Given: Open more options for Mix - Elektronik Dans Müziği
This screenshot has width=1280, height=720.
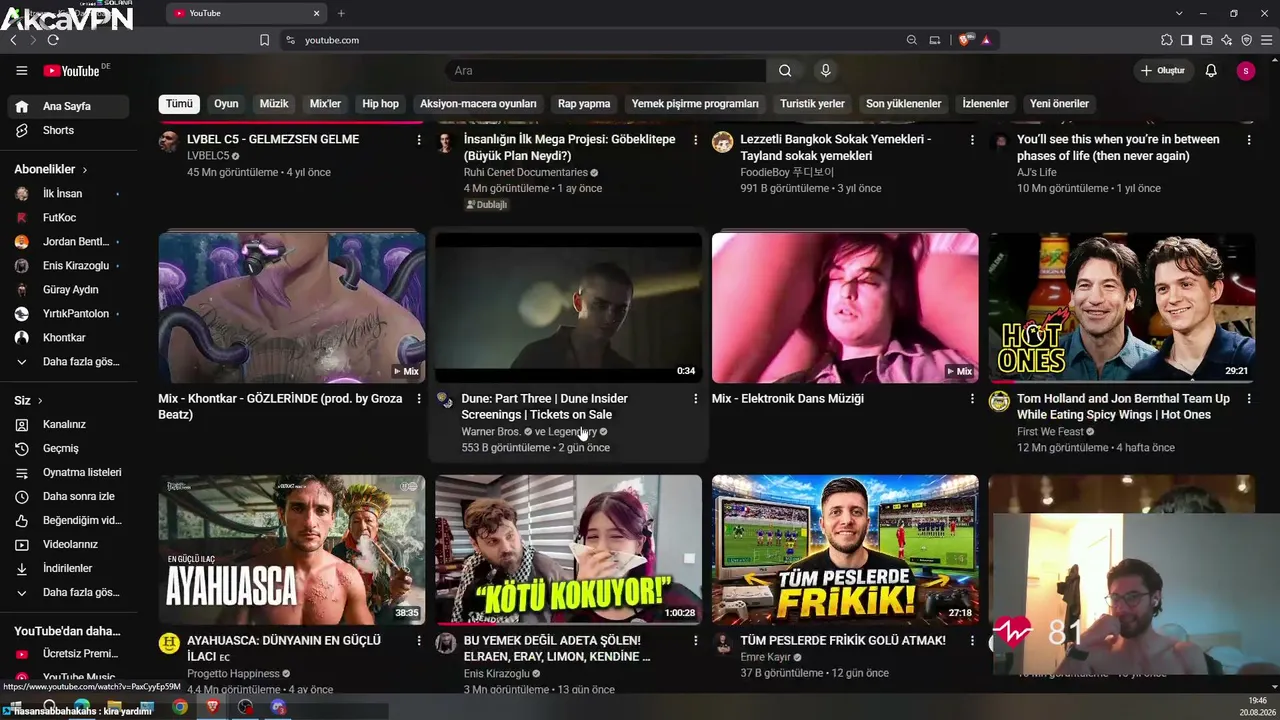Looking at the screenshot, I should click(x=972, y=399).
